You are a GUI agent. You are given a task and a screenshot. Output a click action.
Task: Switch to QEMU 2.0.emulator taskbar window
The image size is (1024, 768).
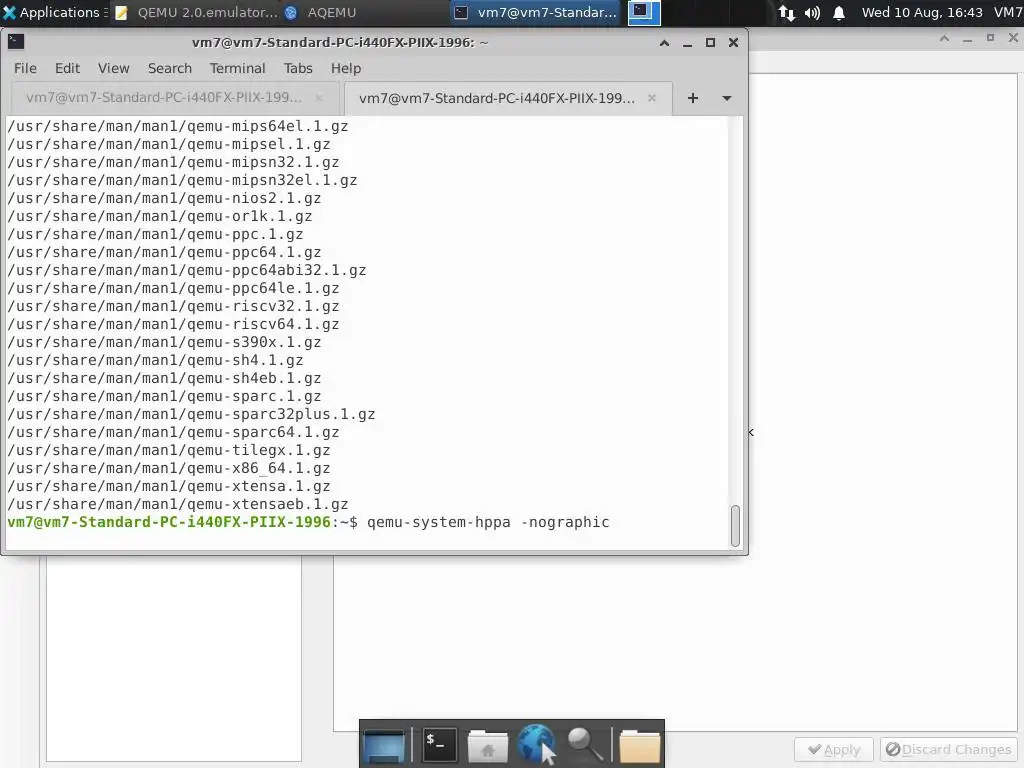196,12
